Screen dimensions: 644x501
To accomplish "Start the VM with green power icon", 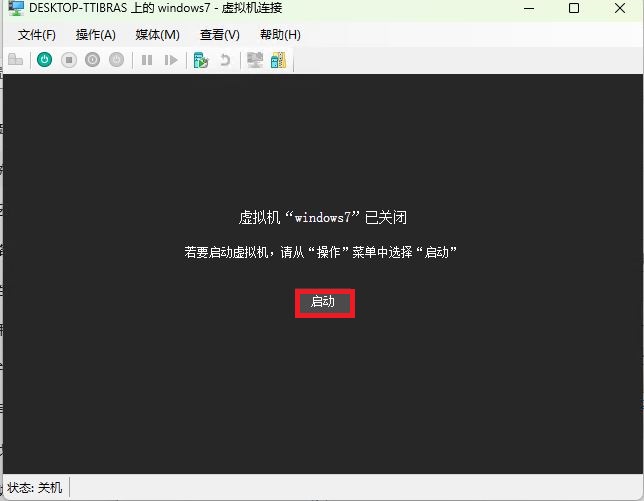I will tap(44, 60).
